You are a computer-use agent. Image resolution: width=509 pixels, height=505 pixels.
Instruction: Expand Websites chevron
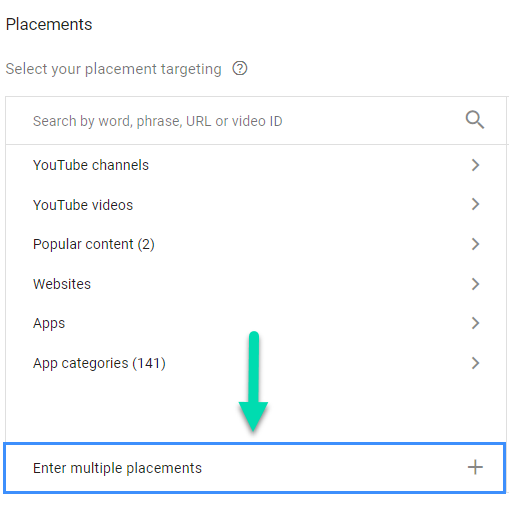click(x=475, y=284)
